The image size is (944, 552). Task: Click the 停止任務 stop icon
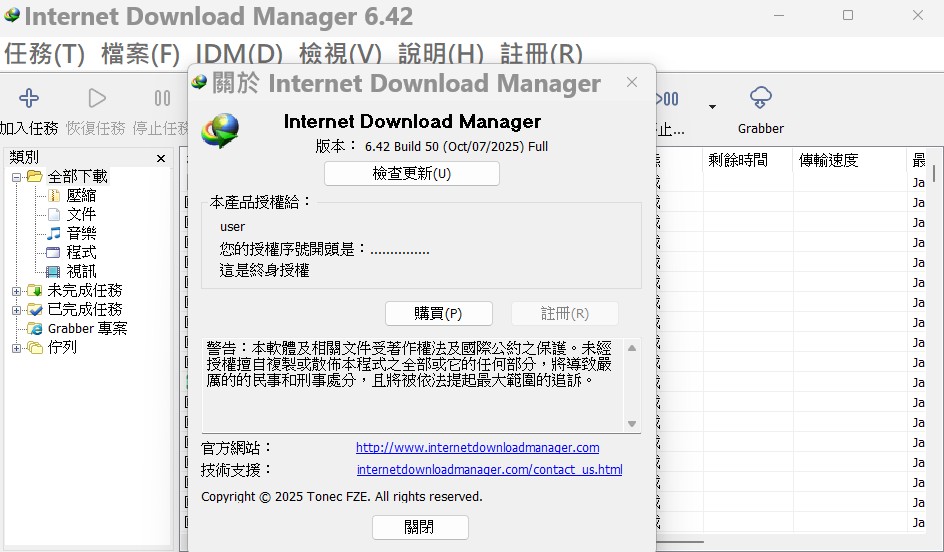[162, 98]
